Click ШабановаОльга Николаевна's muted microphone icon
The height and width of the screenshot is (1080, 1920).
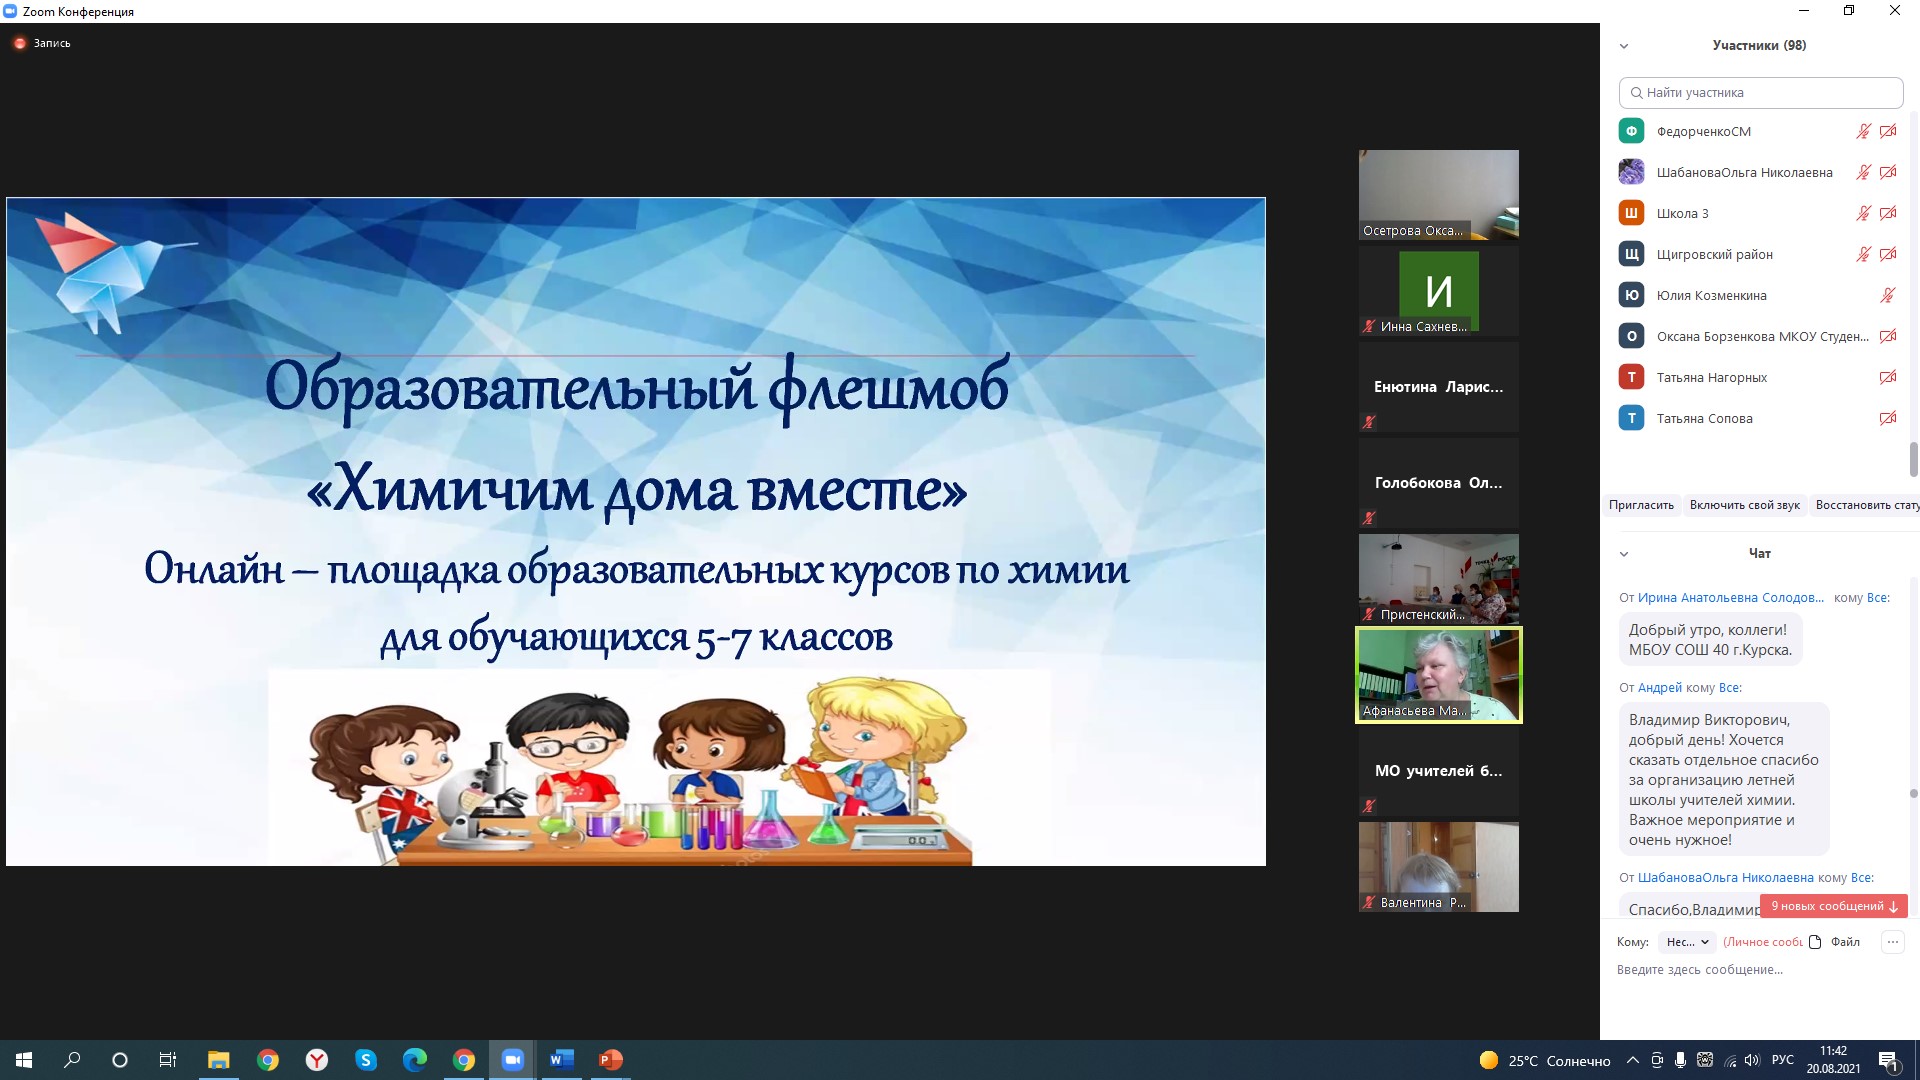[x=1863, y=172]
